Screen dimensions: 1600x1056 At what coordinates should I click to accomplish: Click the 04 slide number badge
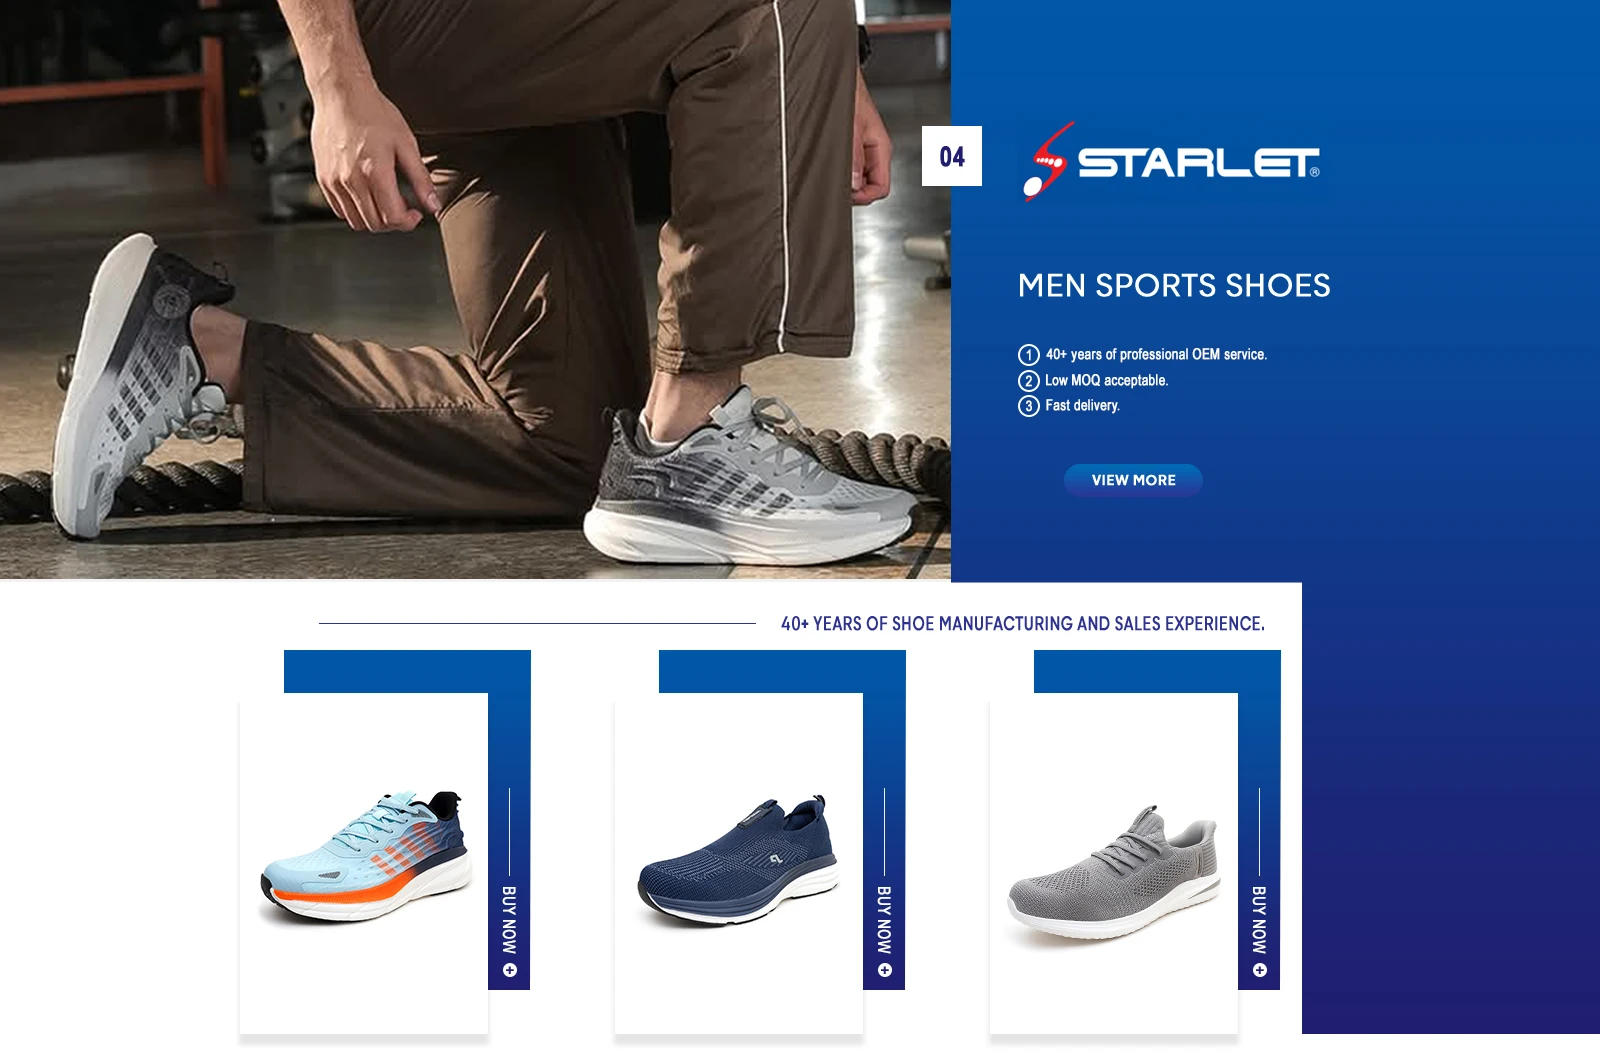coord(952,156)
